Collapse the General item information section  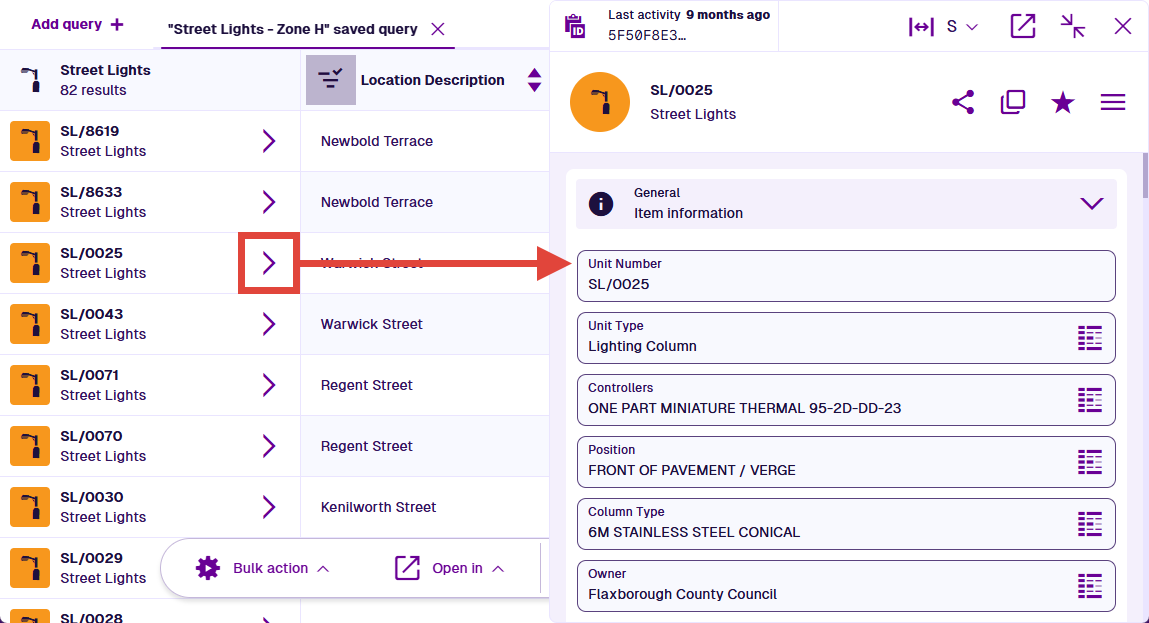[1091, 204]
